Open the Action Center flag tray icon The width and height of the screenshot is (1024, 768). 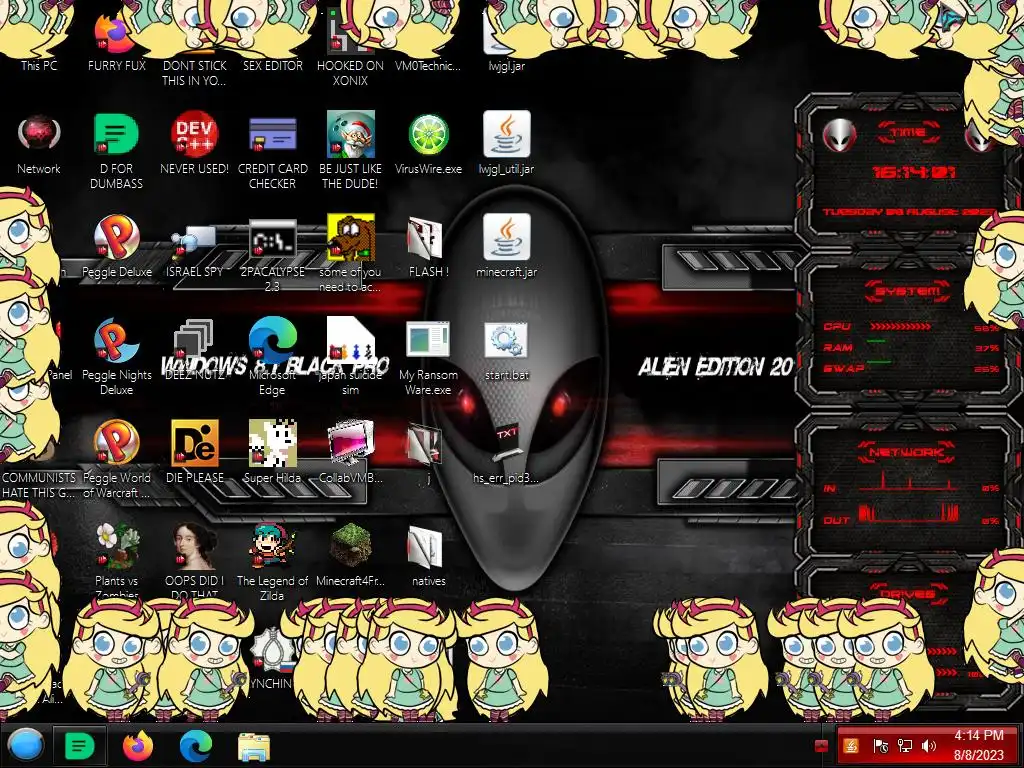coord(880,745)
